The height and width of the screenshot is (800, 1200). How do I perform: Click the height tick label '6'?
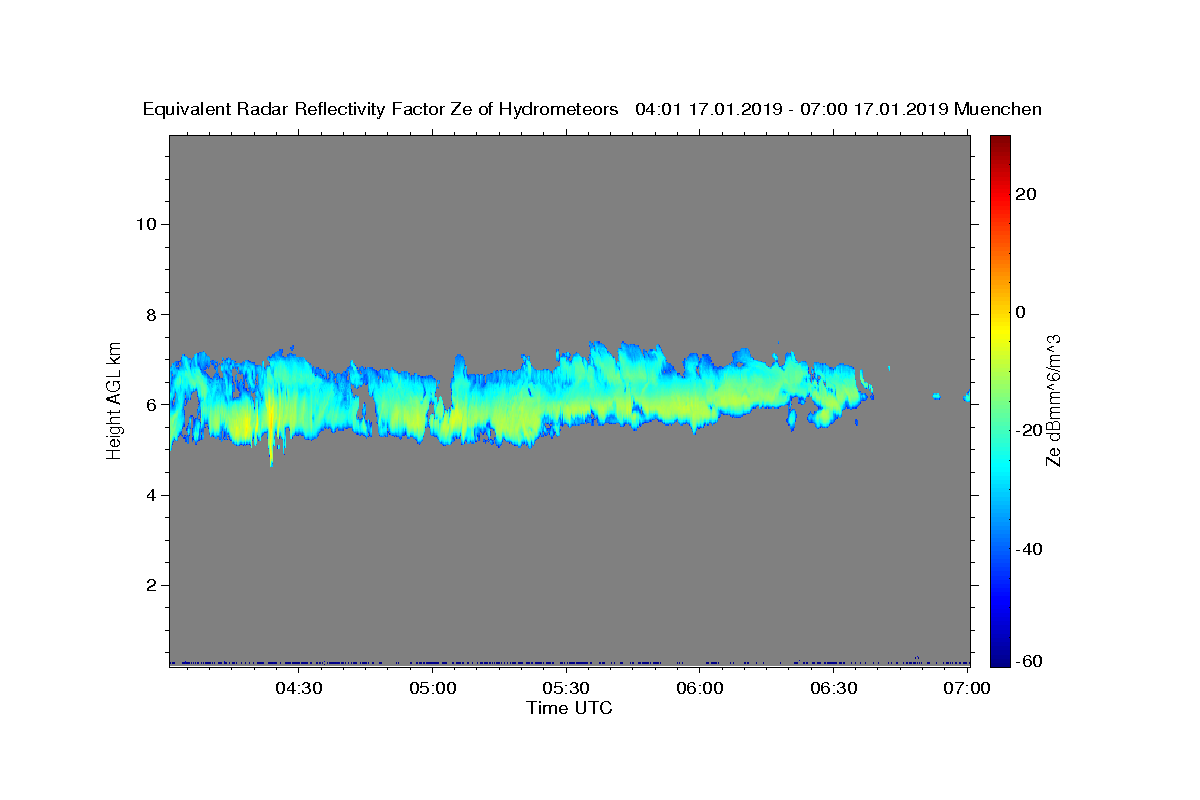coord(149,405)
